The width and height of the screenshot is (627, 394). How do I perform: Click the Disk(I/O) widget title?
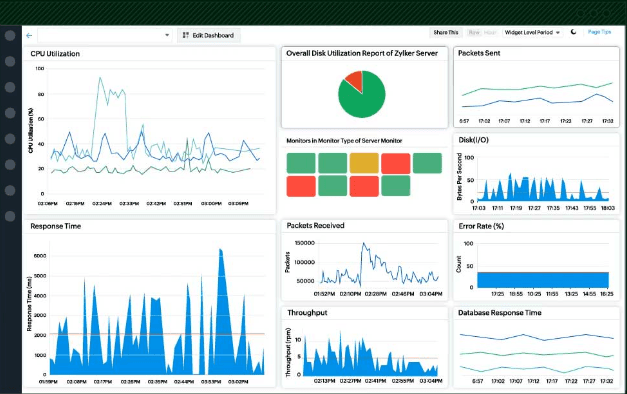pyautogui.click(x=473, y=140)
